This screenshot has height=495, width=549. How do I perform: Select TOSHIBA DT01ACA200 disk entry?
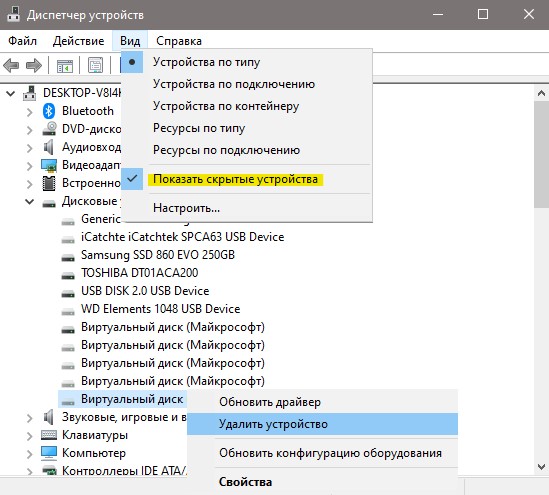[x=139, y=273]
